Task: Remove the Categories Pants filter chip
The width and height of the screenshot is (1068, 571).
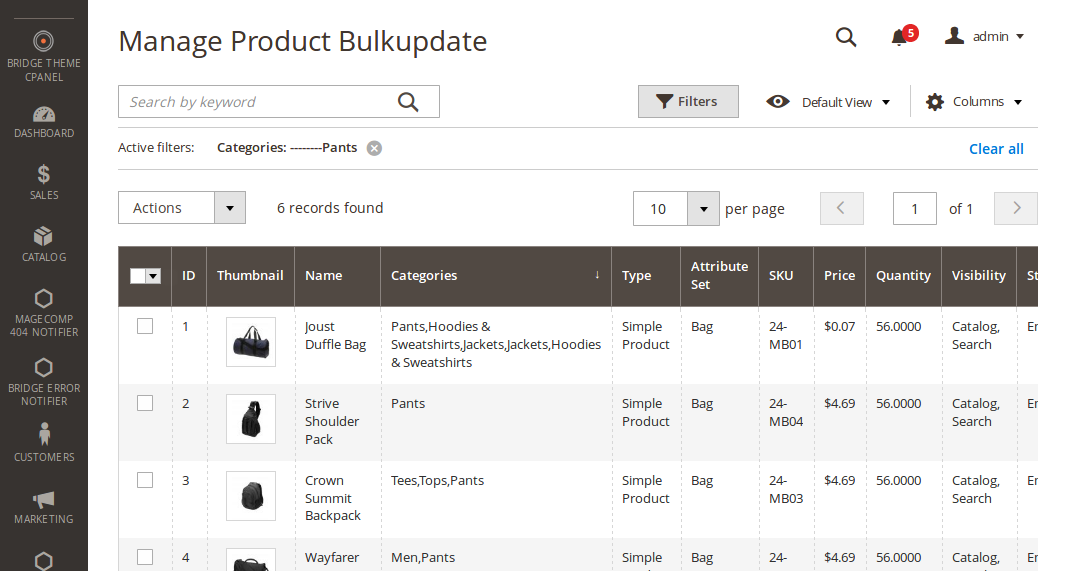Action: click(374, 148)
